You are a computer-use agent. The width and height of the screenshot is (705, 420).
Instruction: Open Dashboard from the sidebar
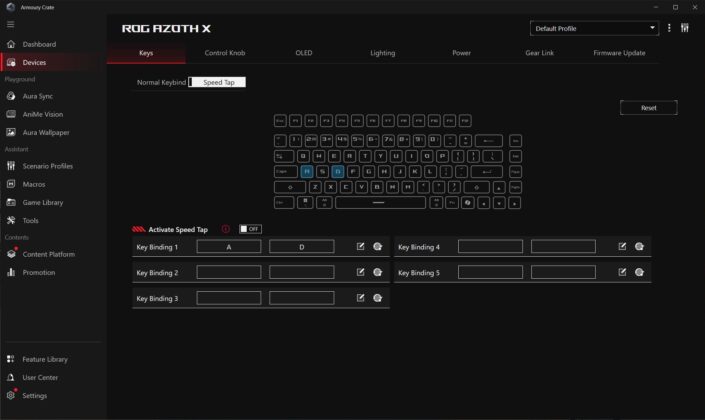[x=39, y=44]
